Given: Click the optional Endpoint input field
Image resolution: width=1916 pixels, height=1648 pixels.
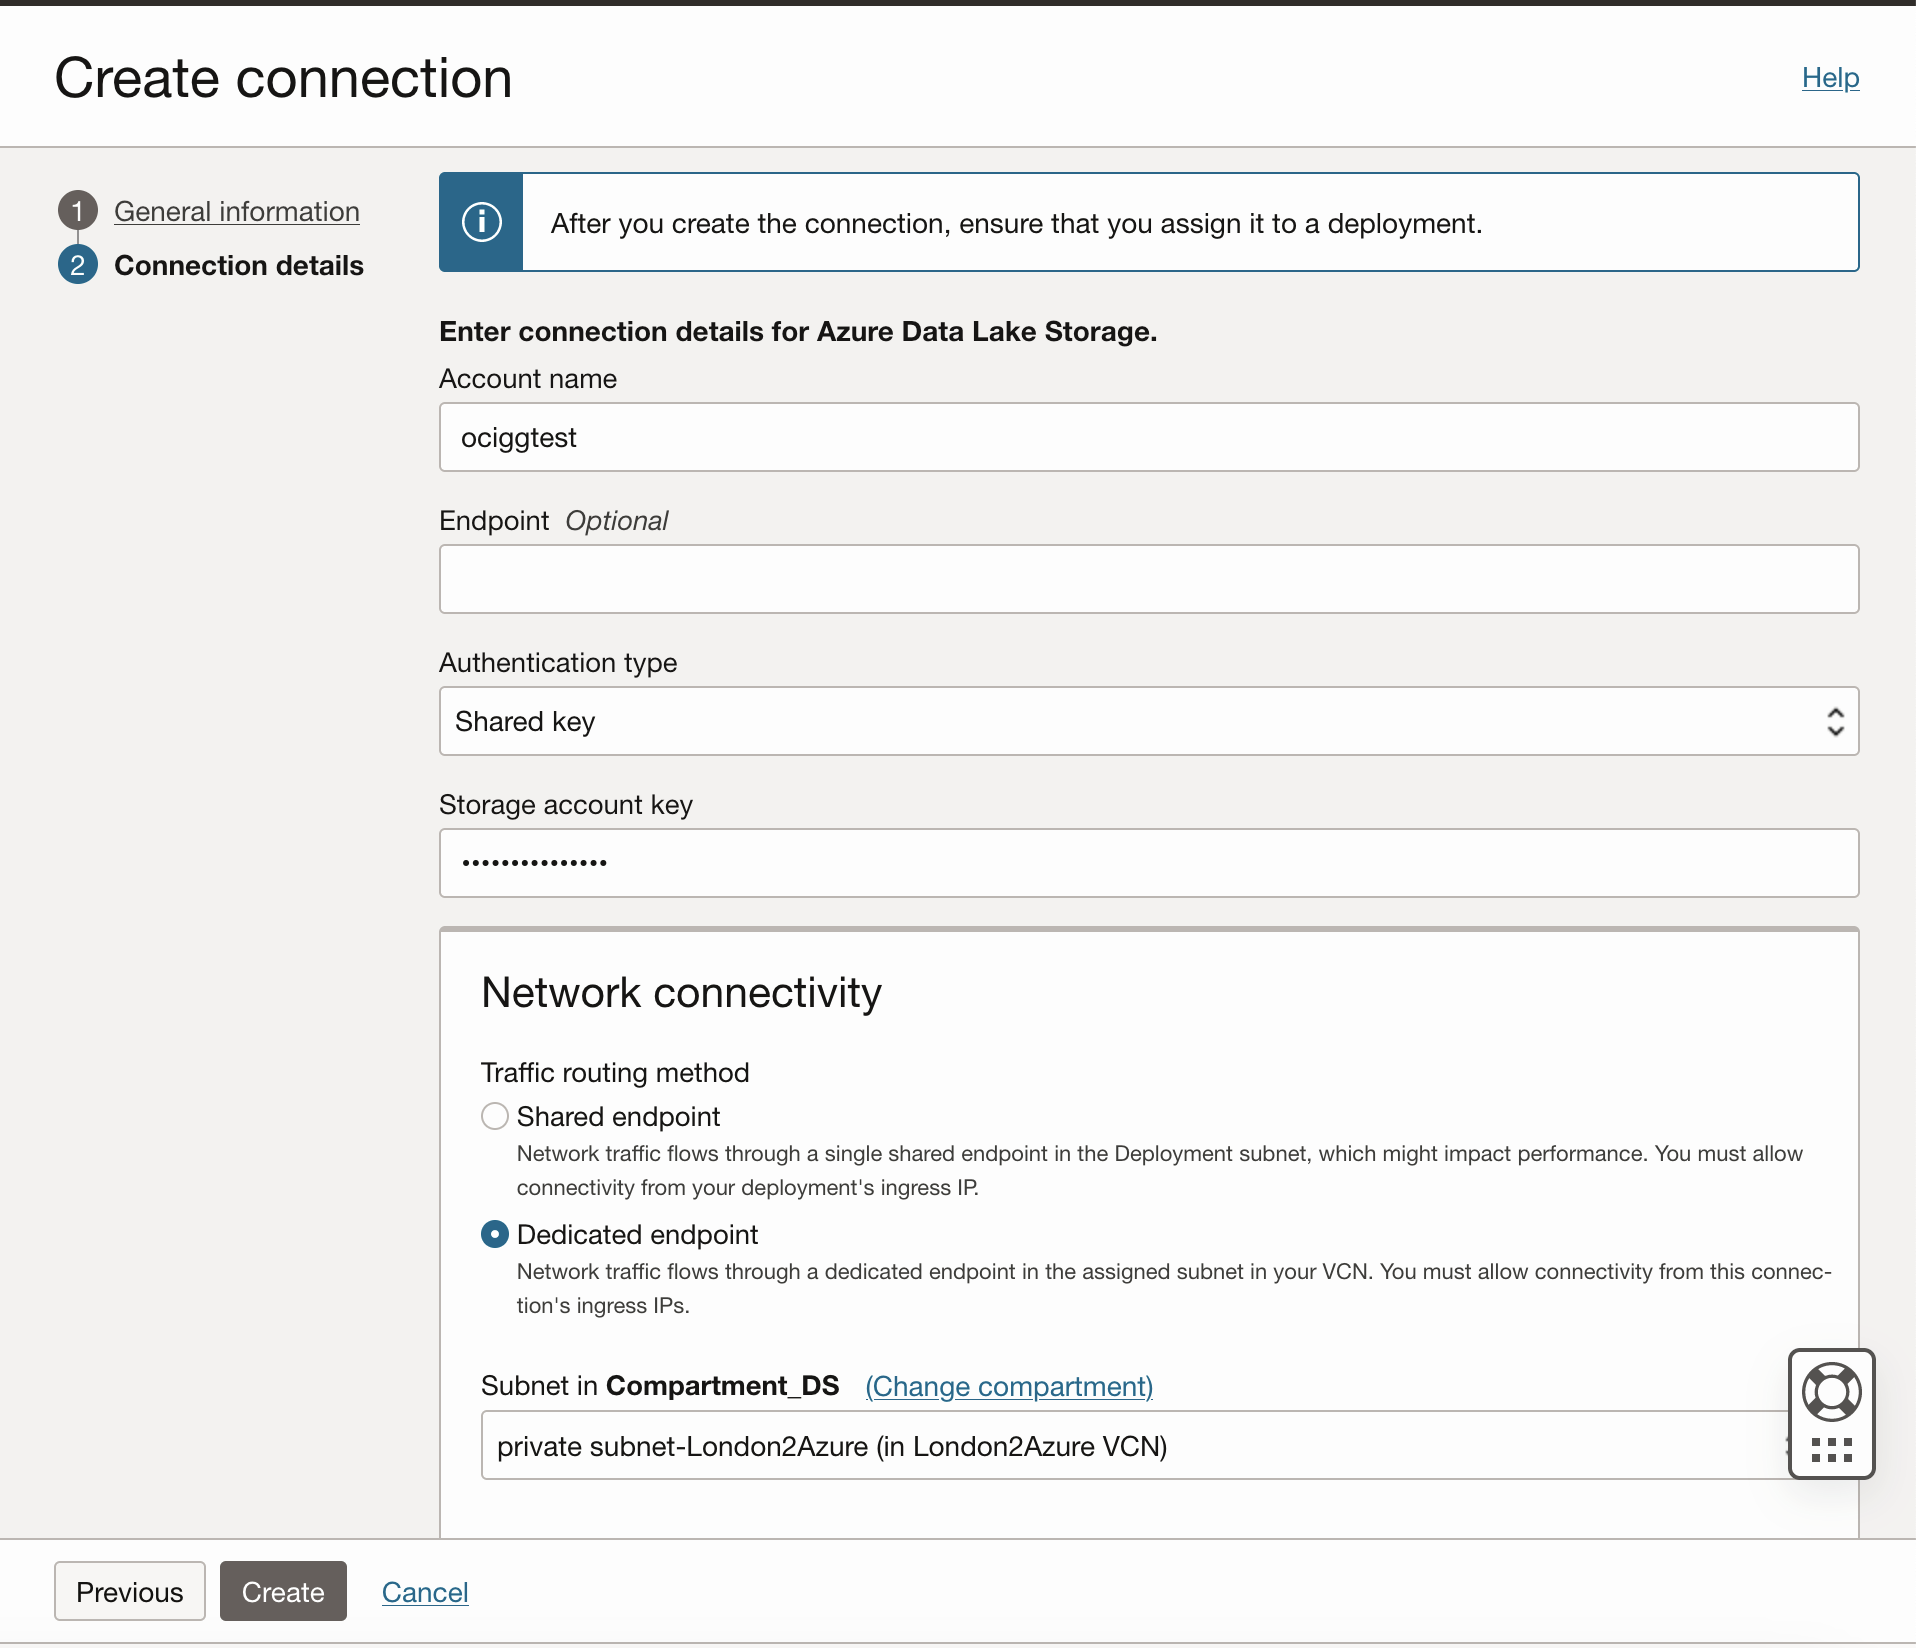Looking at the screenshot, I should click(1148, 579).
